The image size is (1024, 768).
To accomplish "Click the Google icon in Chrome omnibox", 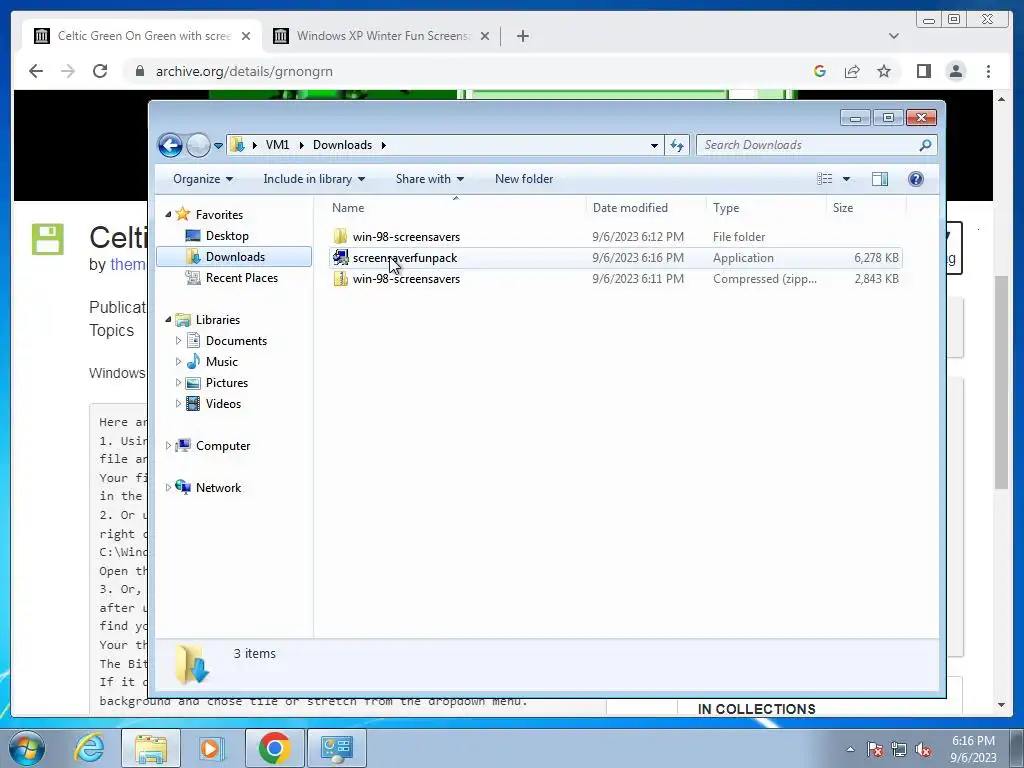I will tap(820, 71).
